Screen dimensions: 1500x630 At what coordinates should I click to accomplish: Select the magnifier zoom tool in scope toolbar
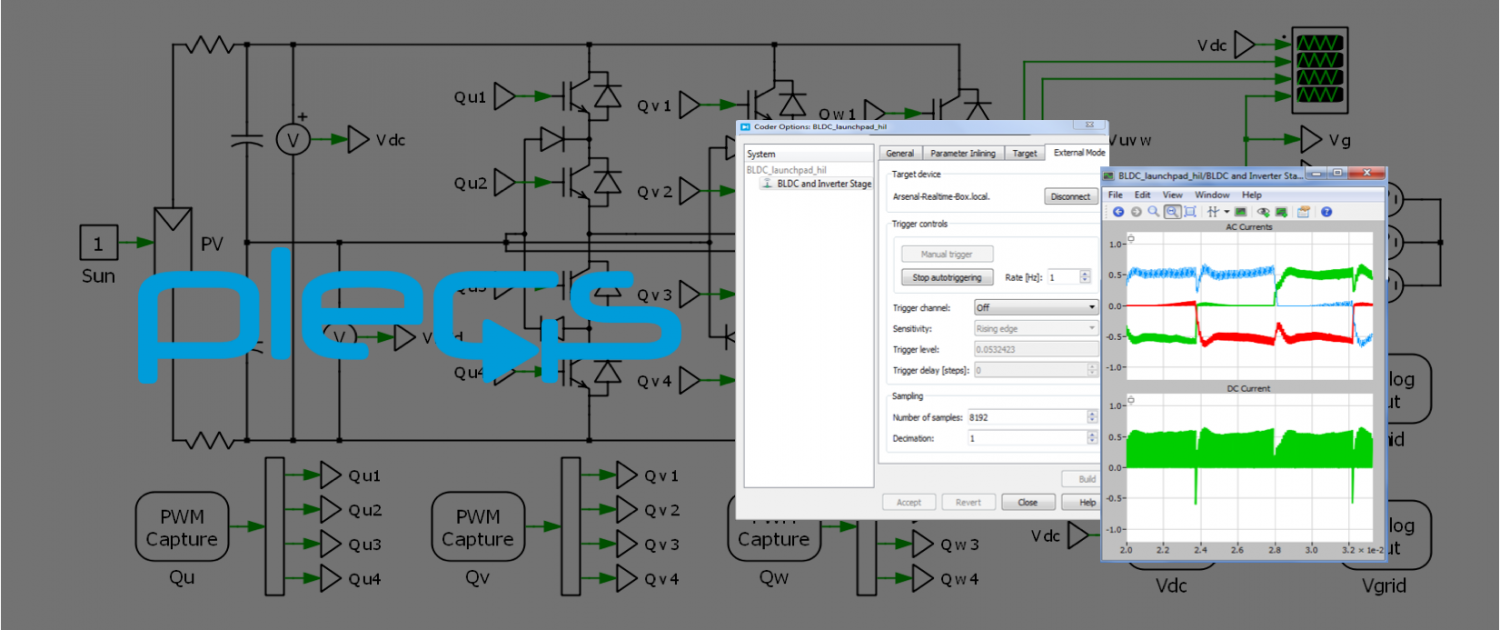point(1153,212)
